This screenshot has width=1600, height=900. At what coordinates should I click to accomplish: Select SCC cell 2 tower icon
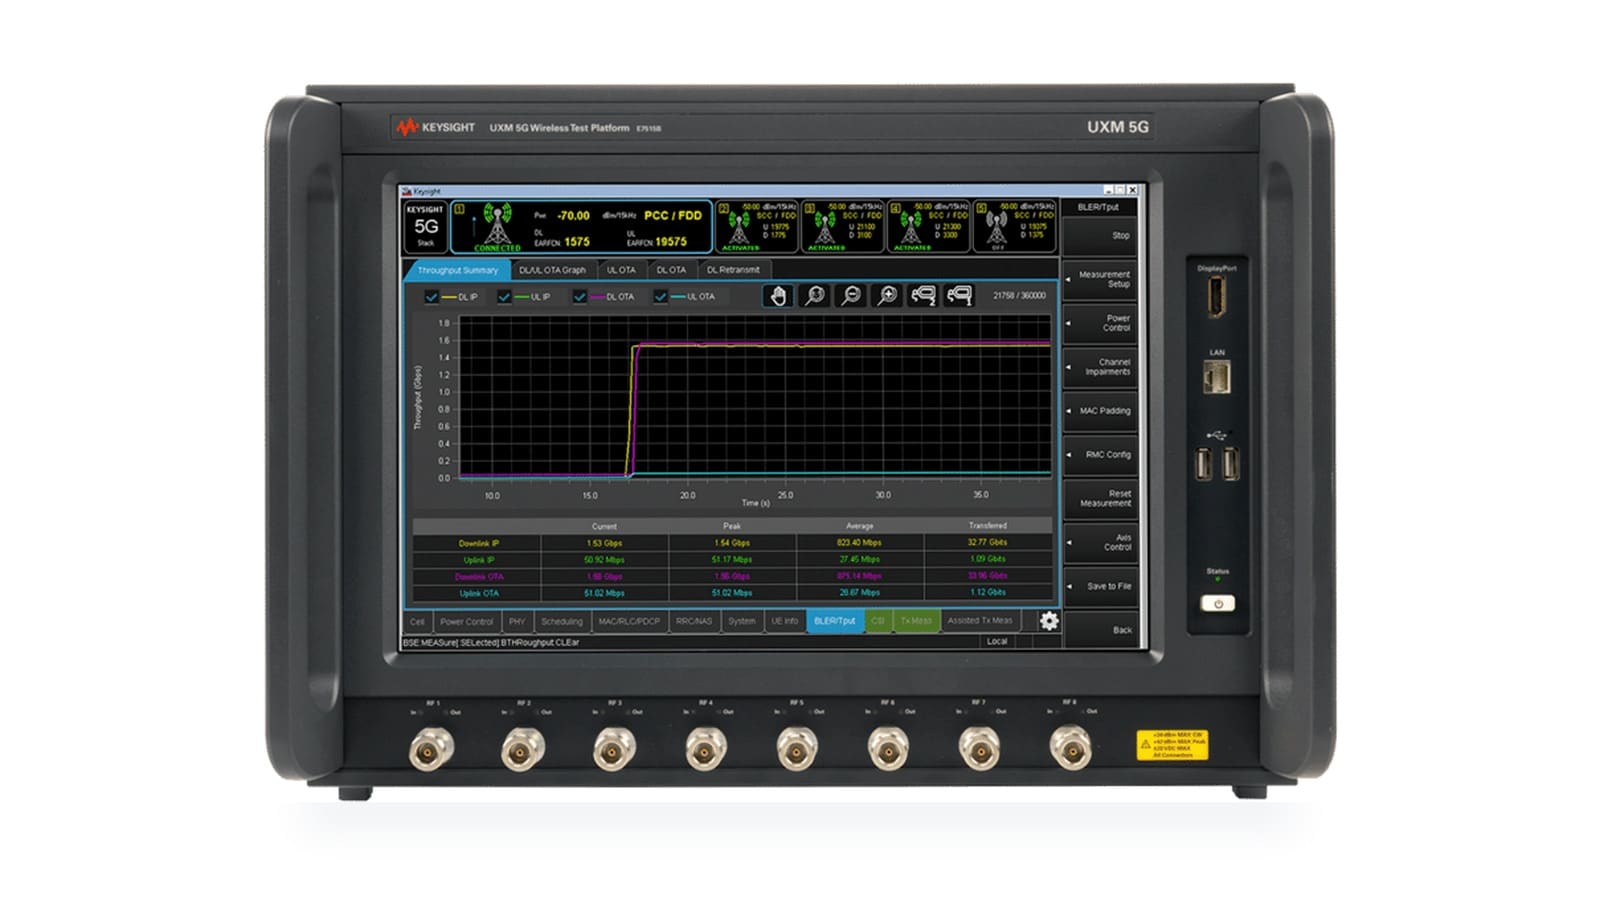point(740,226)
